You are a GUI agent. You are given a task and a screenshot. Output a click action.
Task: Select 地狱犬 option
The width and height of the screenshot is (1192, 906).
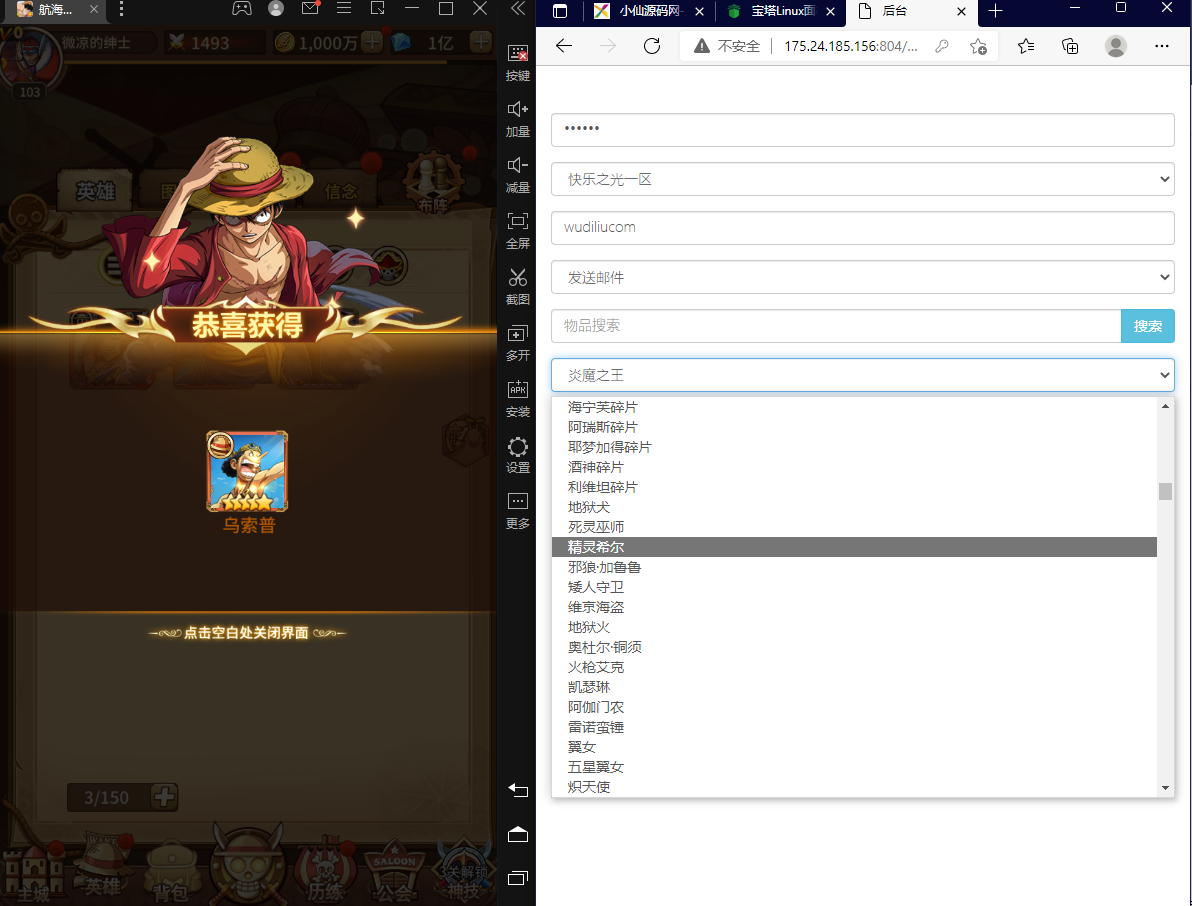click(854, 507)
